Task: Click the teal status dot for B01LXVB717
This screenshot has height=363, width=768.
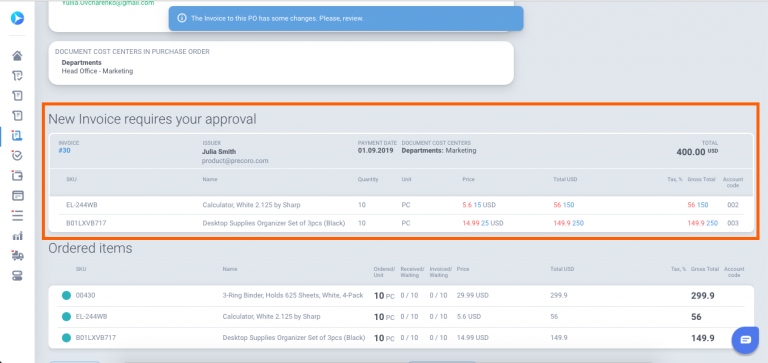Action: point(66,338)
